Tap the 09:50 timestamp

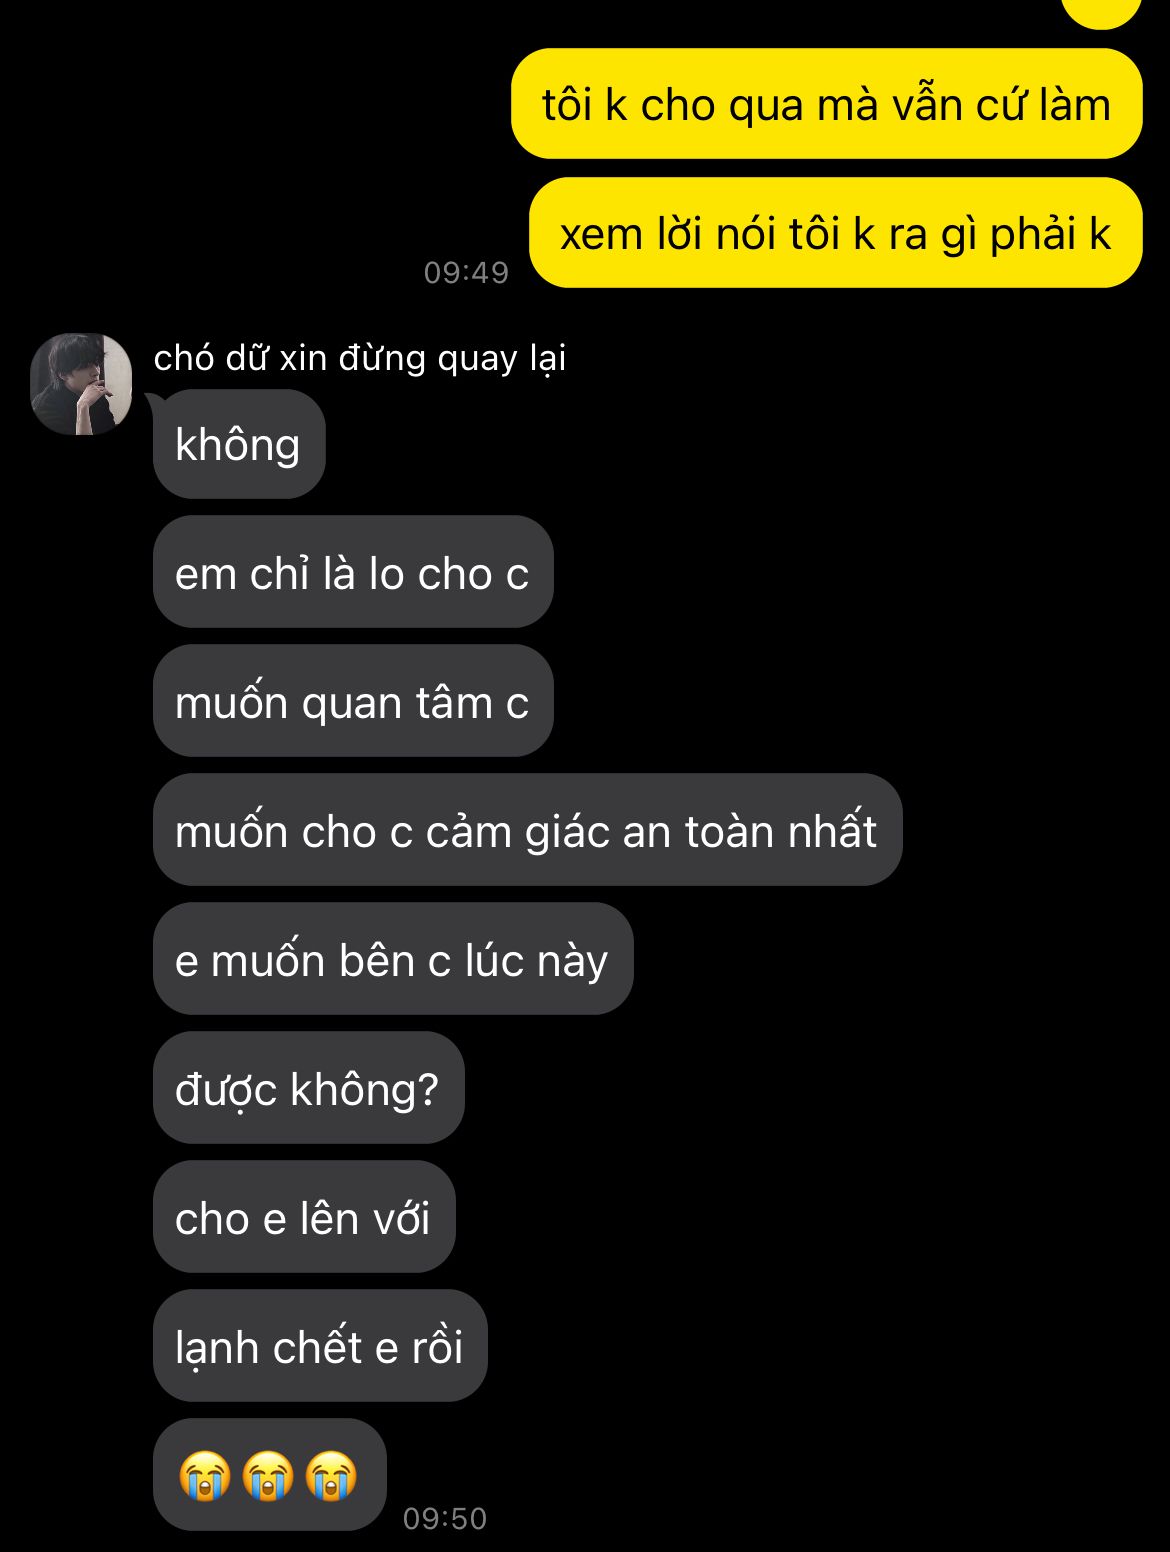point(445,1518)
